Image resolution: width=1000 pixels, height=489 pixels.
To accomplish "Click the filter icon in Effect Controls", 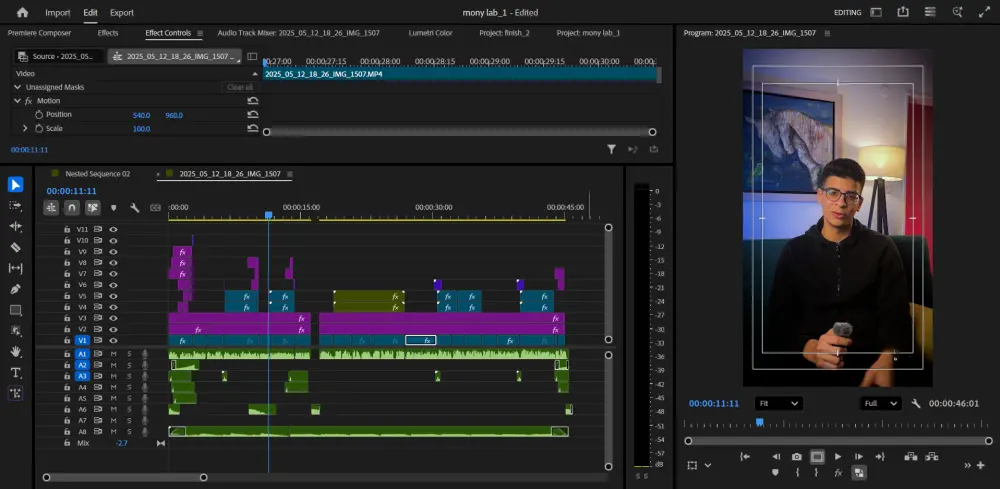I will click(x=612, y=149).
